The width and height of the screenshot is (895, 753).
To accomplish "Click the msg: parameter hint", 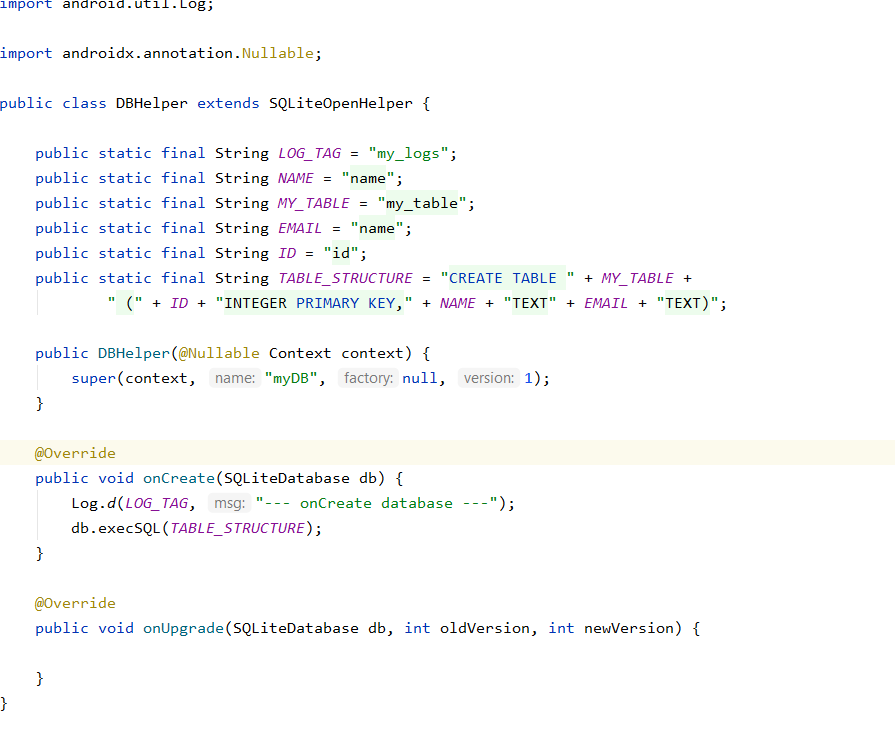I will (229, 503).
